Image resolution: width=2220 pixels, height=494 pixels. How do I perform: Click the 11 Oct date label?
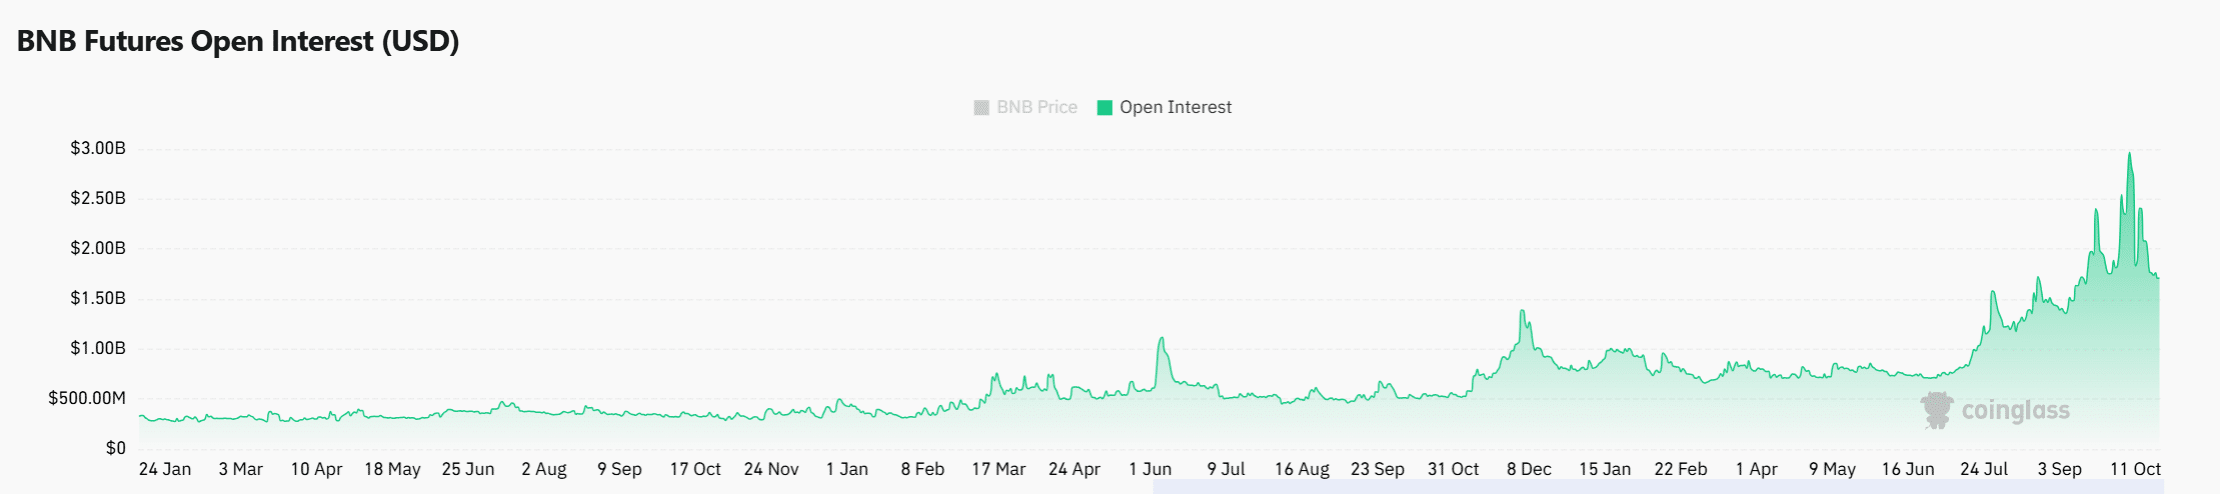2135,469
